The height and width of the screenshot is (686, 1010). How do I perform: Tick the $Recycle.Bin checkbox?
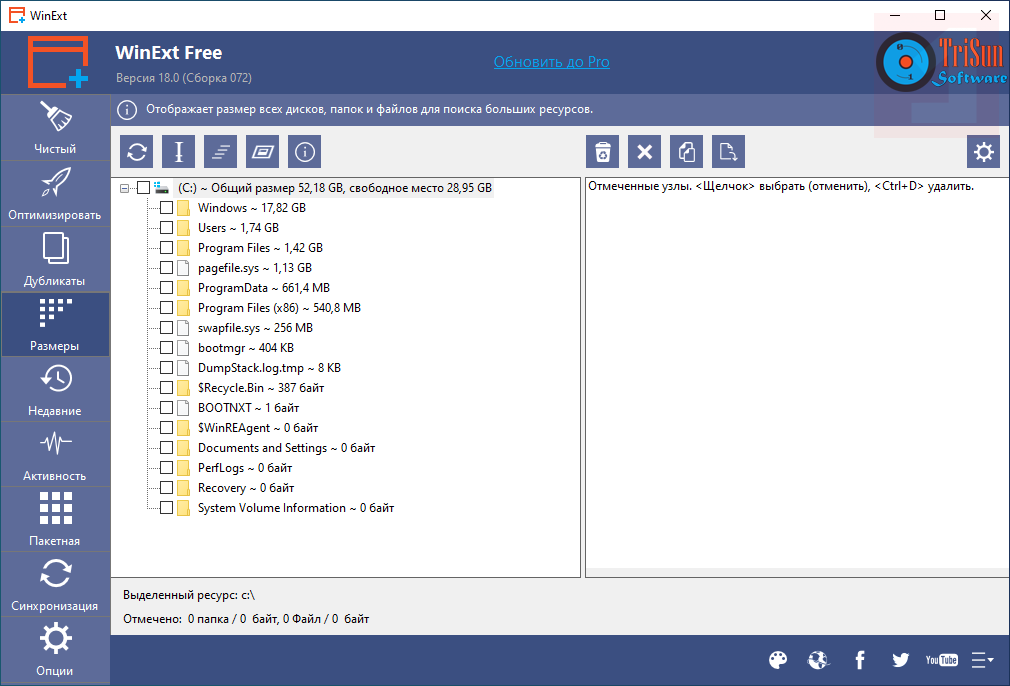[166, 387]
